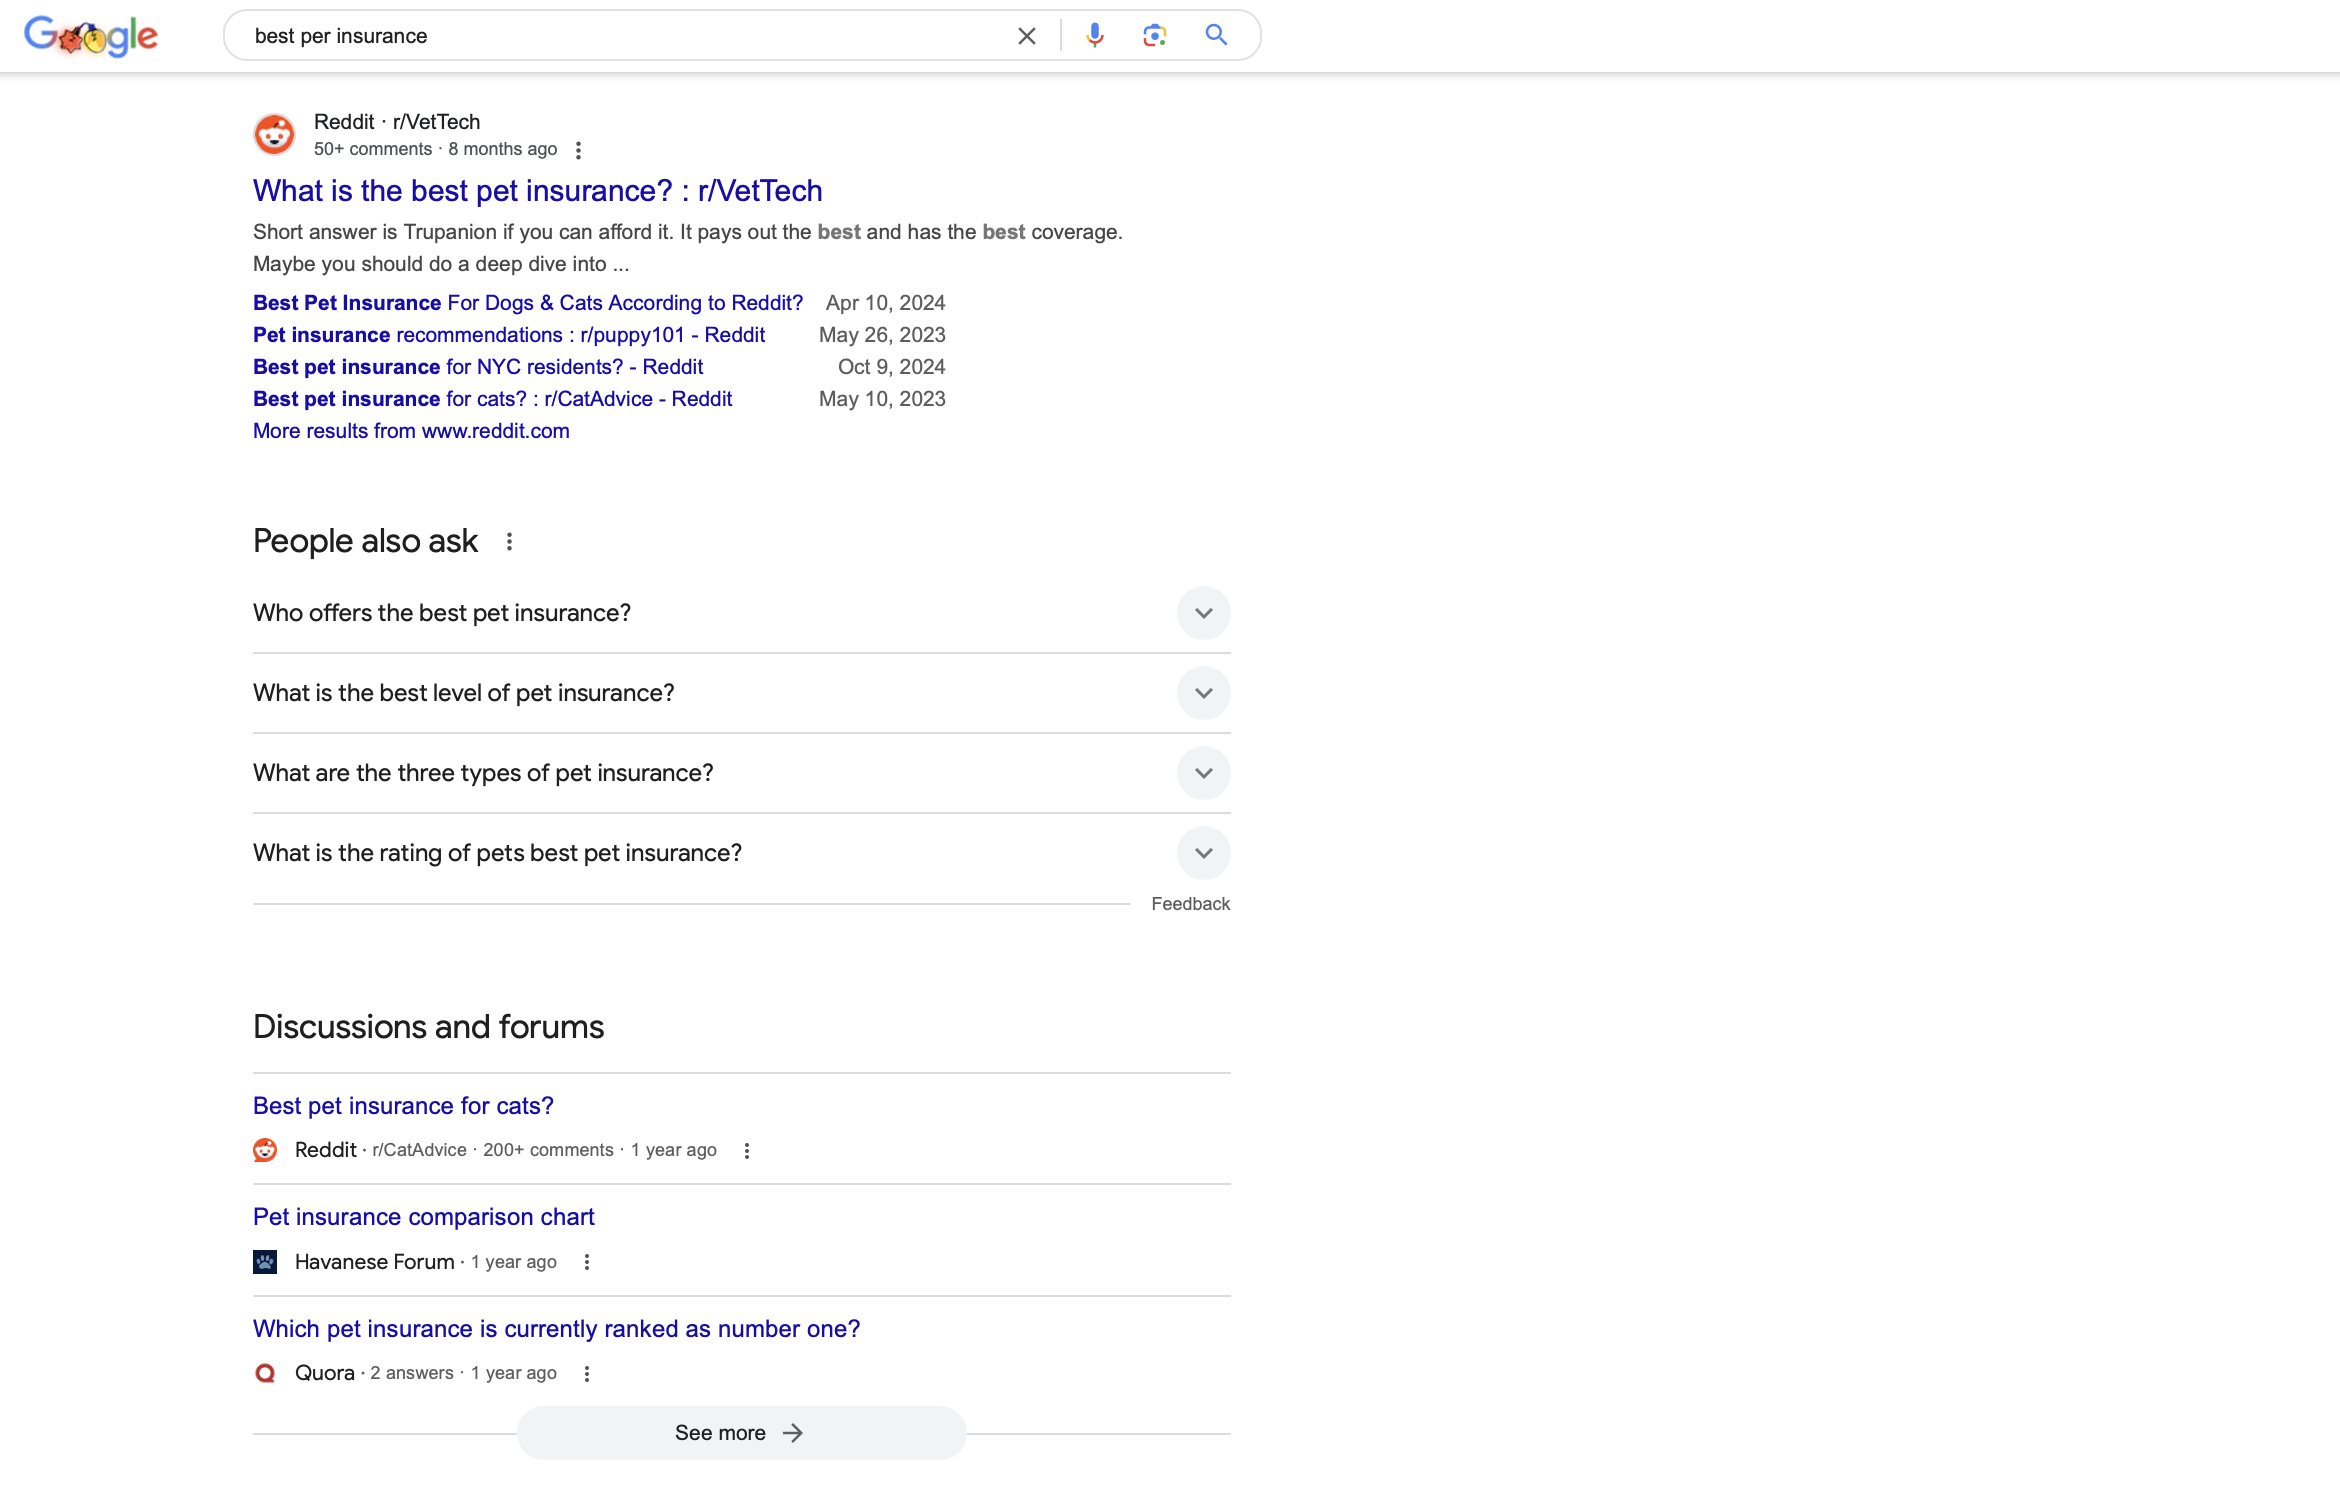The image size is (2340, 1500).
Task: Click the Reddit favicon beside r/VetTech
Action: (x=274, y=133)
